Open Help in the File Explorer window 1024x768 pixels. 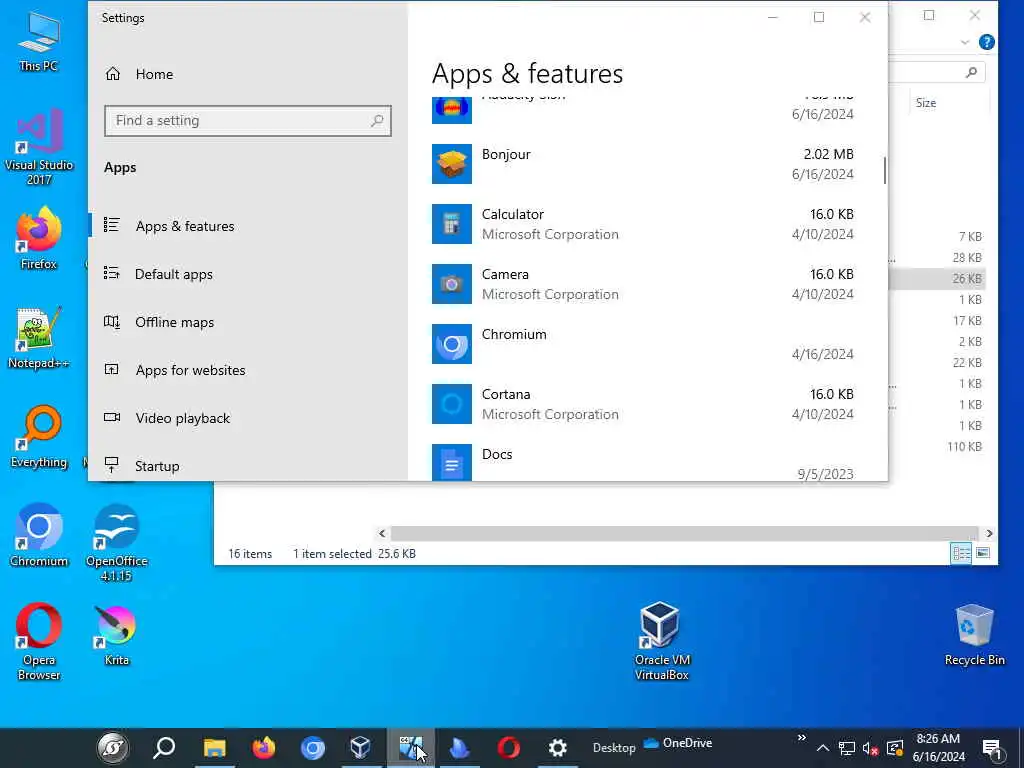987,42
